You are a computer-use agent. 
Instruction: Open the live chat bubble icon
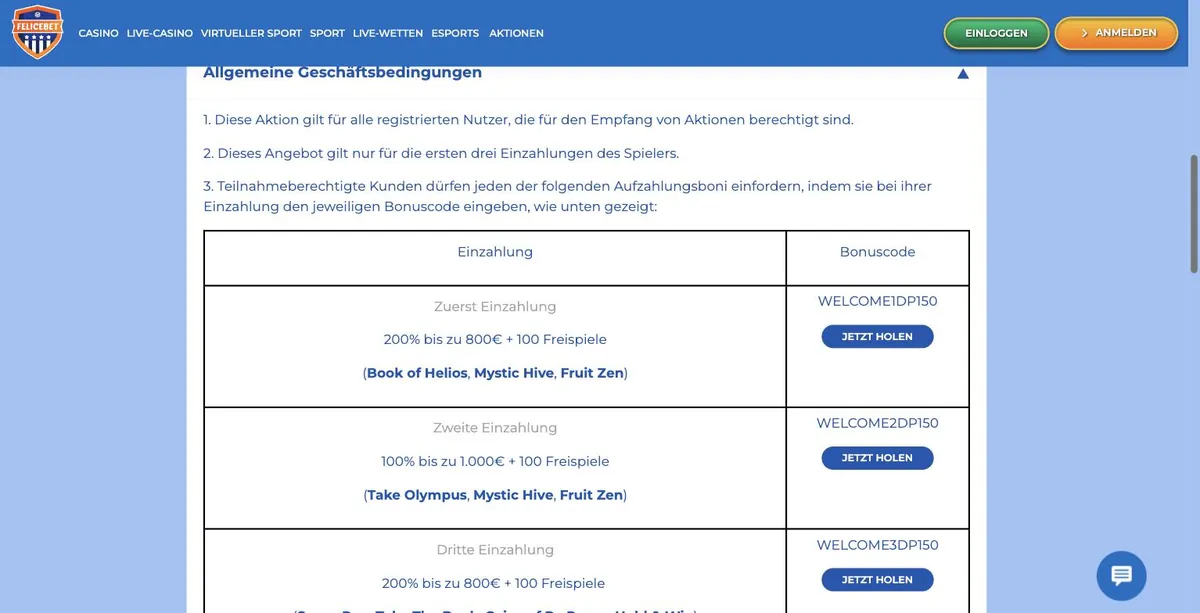(x=1121, y=575)
